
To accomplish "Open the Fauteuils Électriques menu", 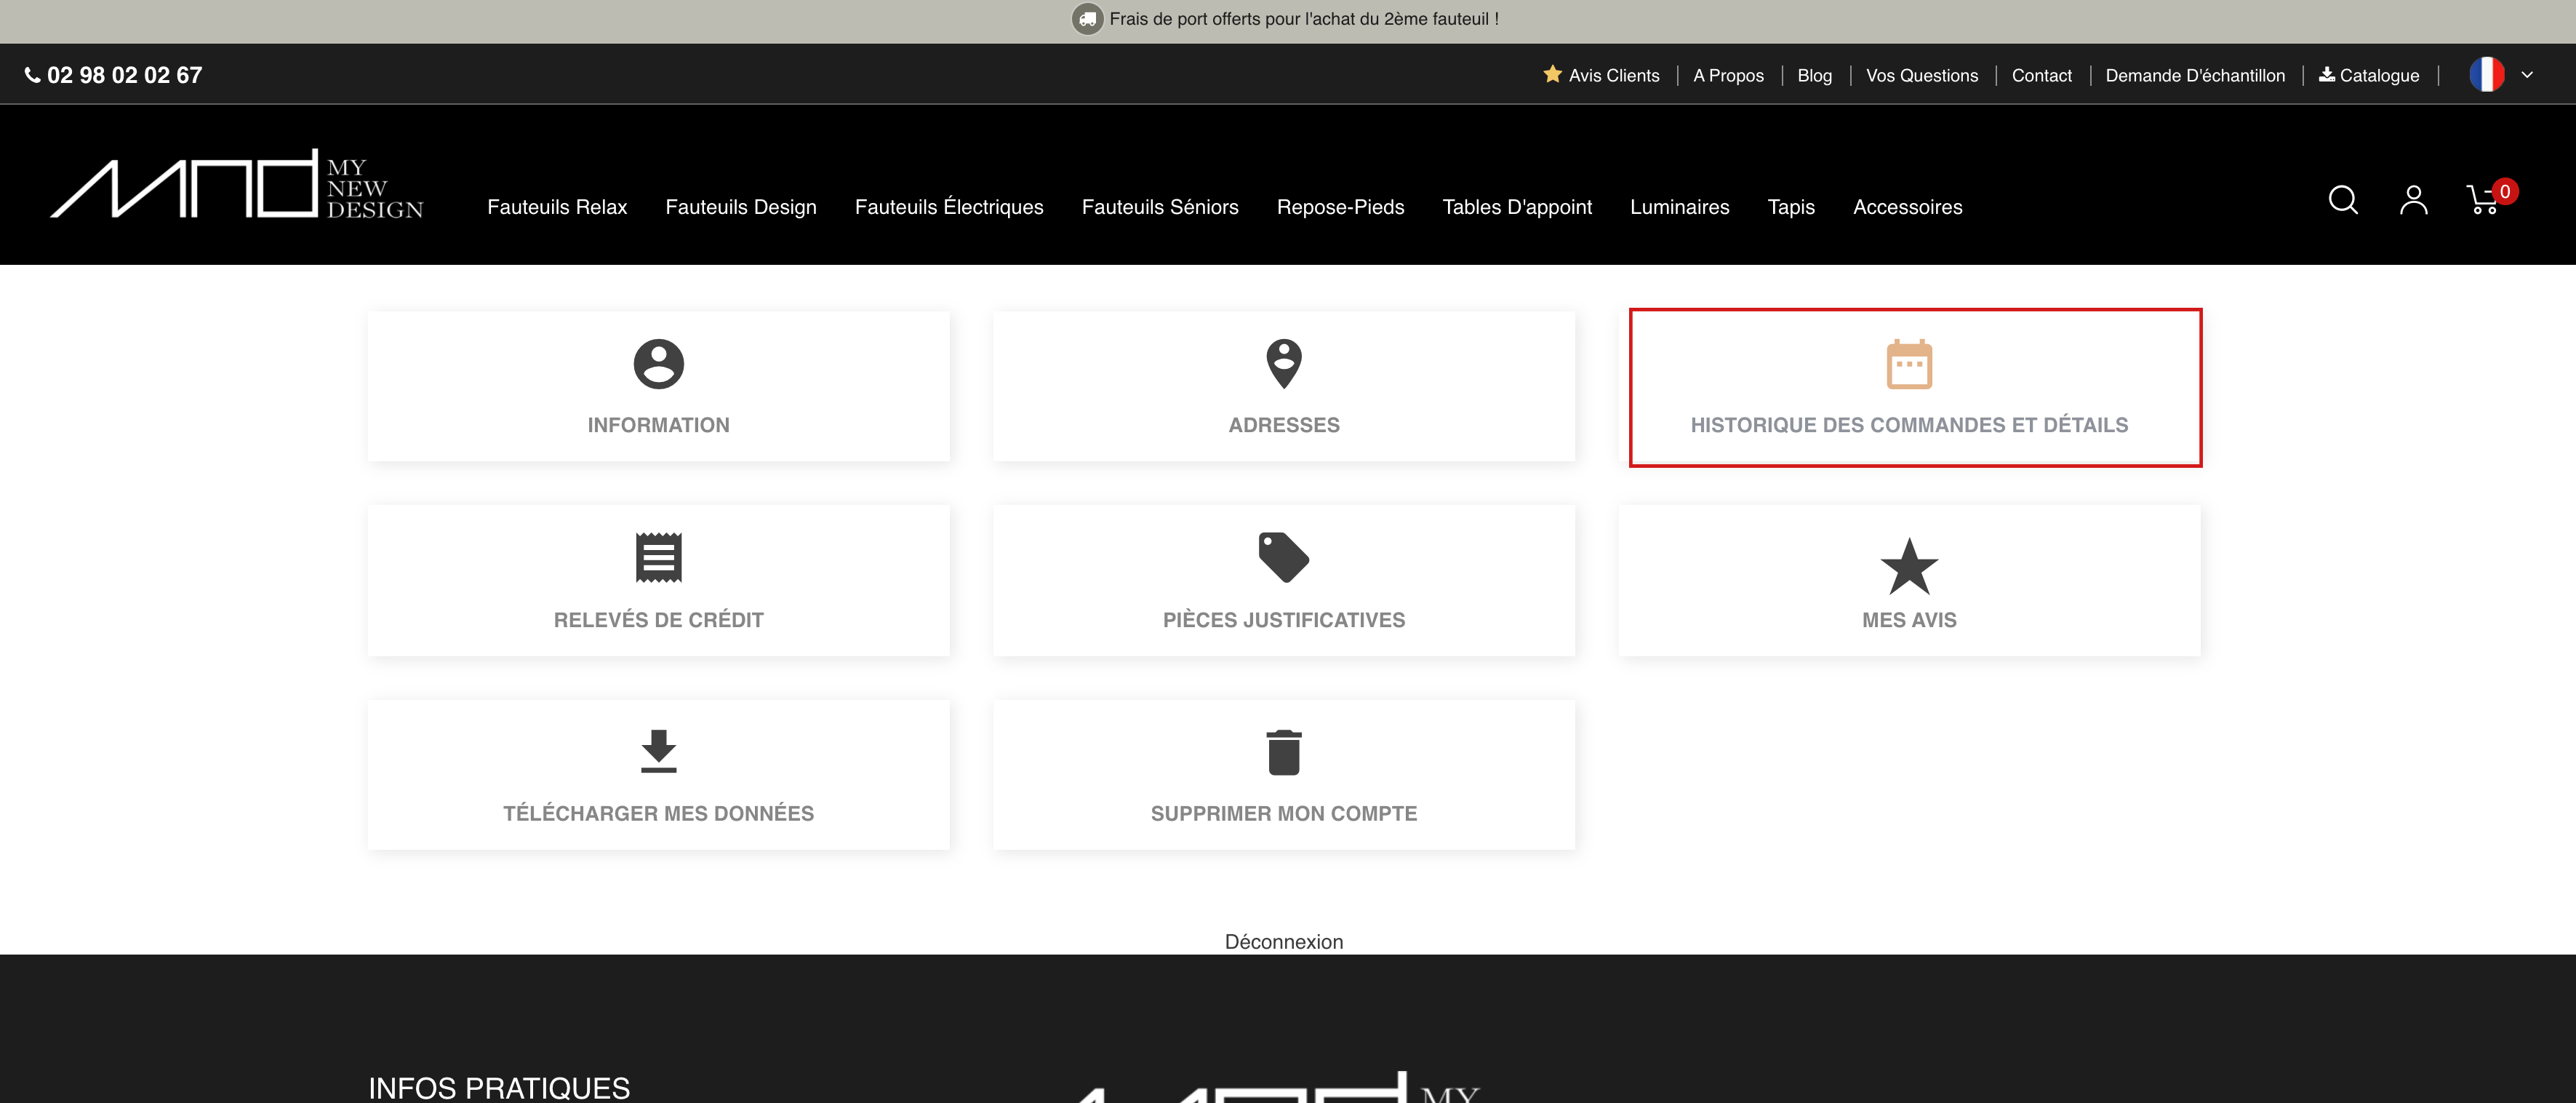I will pos(948,207).
